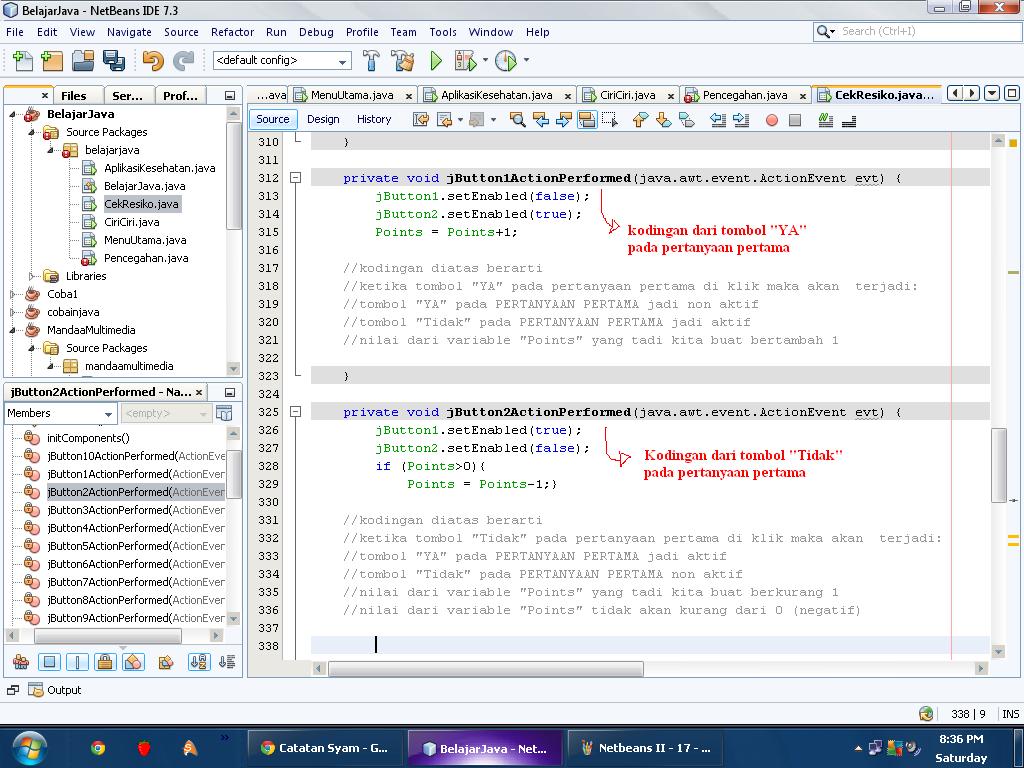Click the Undo arrow icon
Screen dimensions: 1024x768
[152, 61]
